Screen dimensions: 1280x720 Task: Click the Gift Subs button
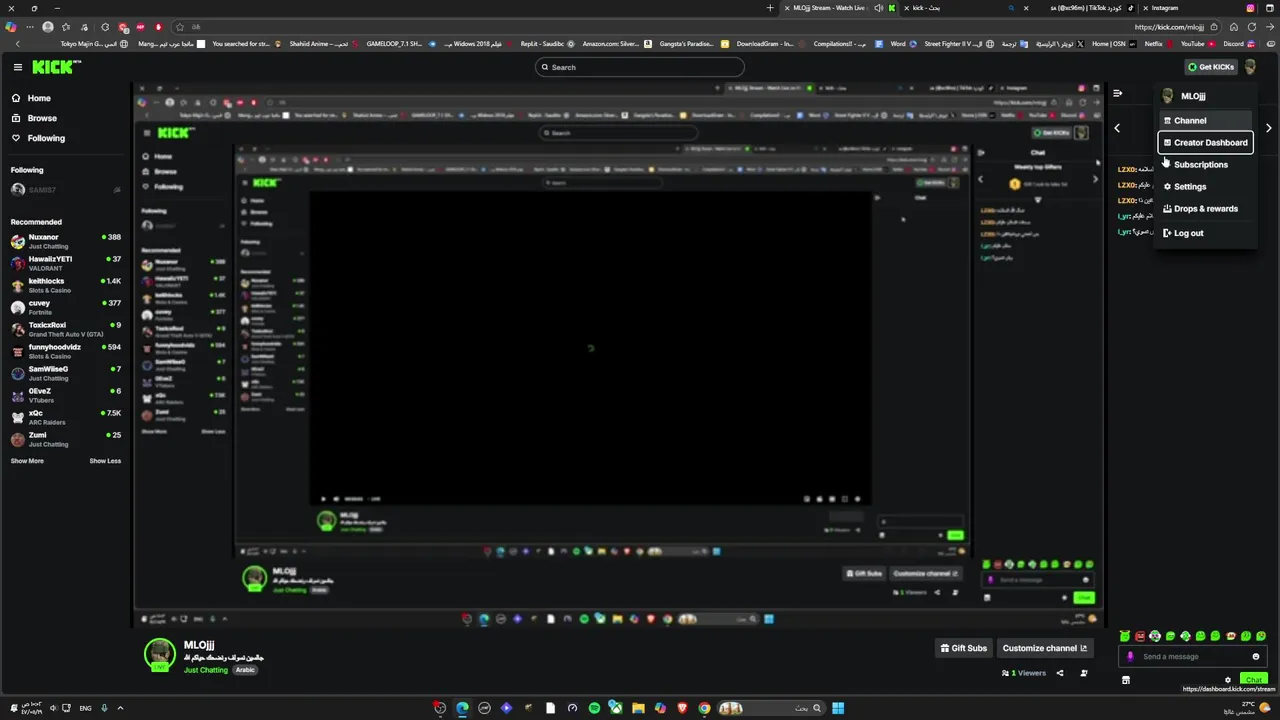(x=964, y=648)
